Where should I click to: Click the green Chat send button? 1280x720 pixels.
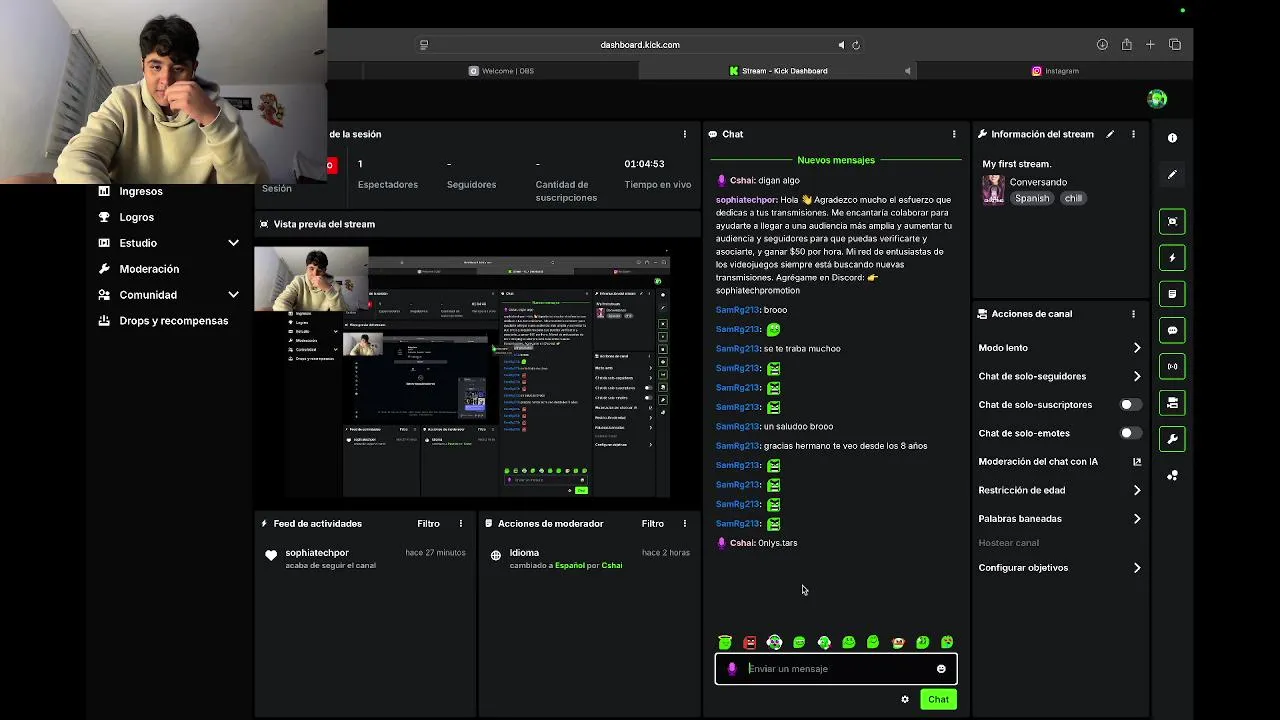point(938,699)
